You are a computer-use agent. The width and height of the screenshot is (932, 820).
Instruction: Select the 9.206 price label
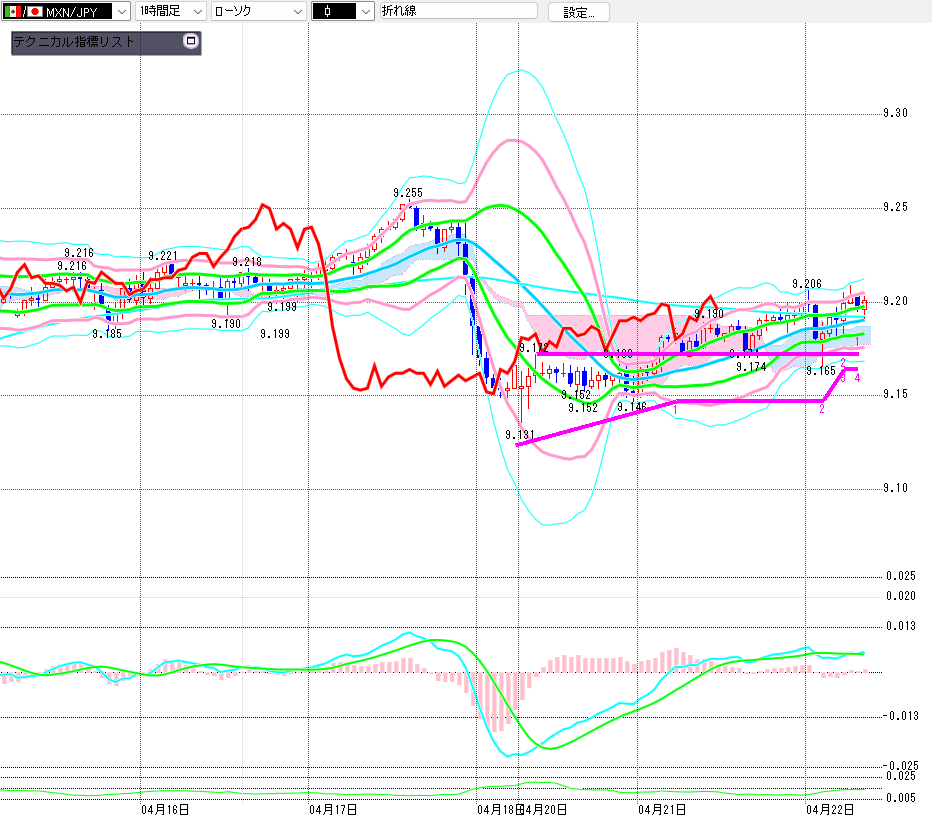(806, 284)
